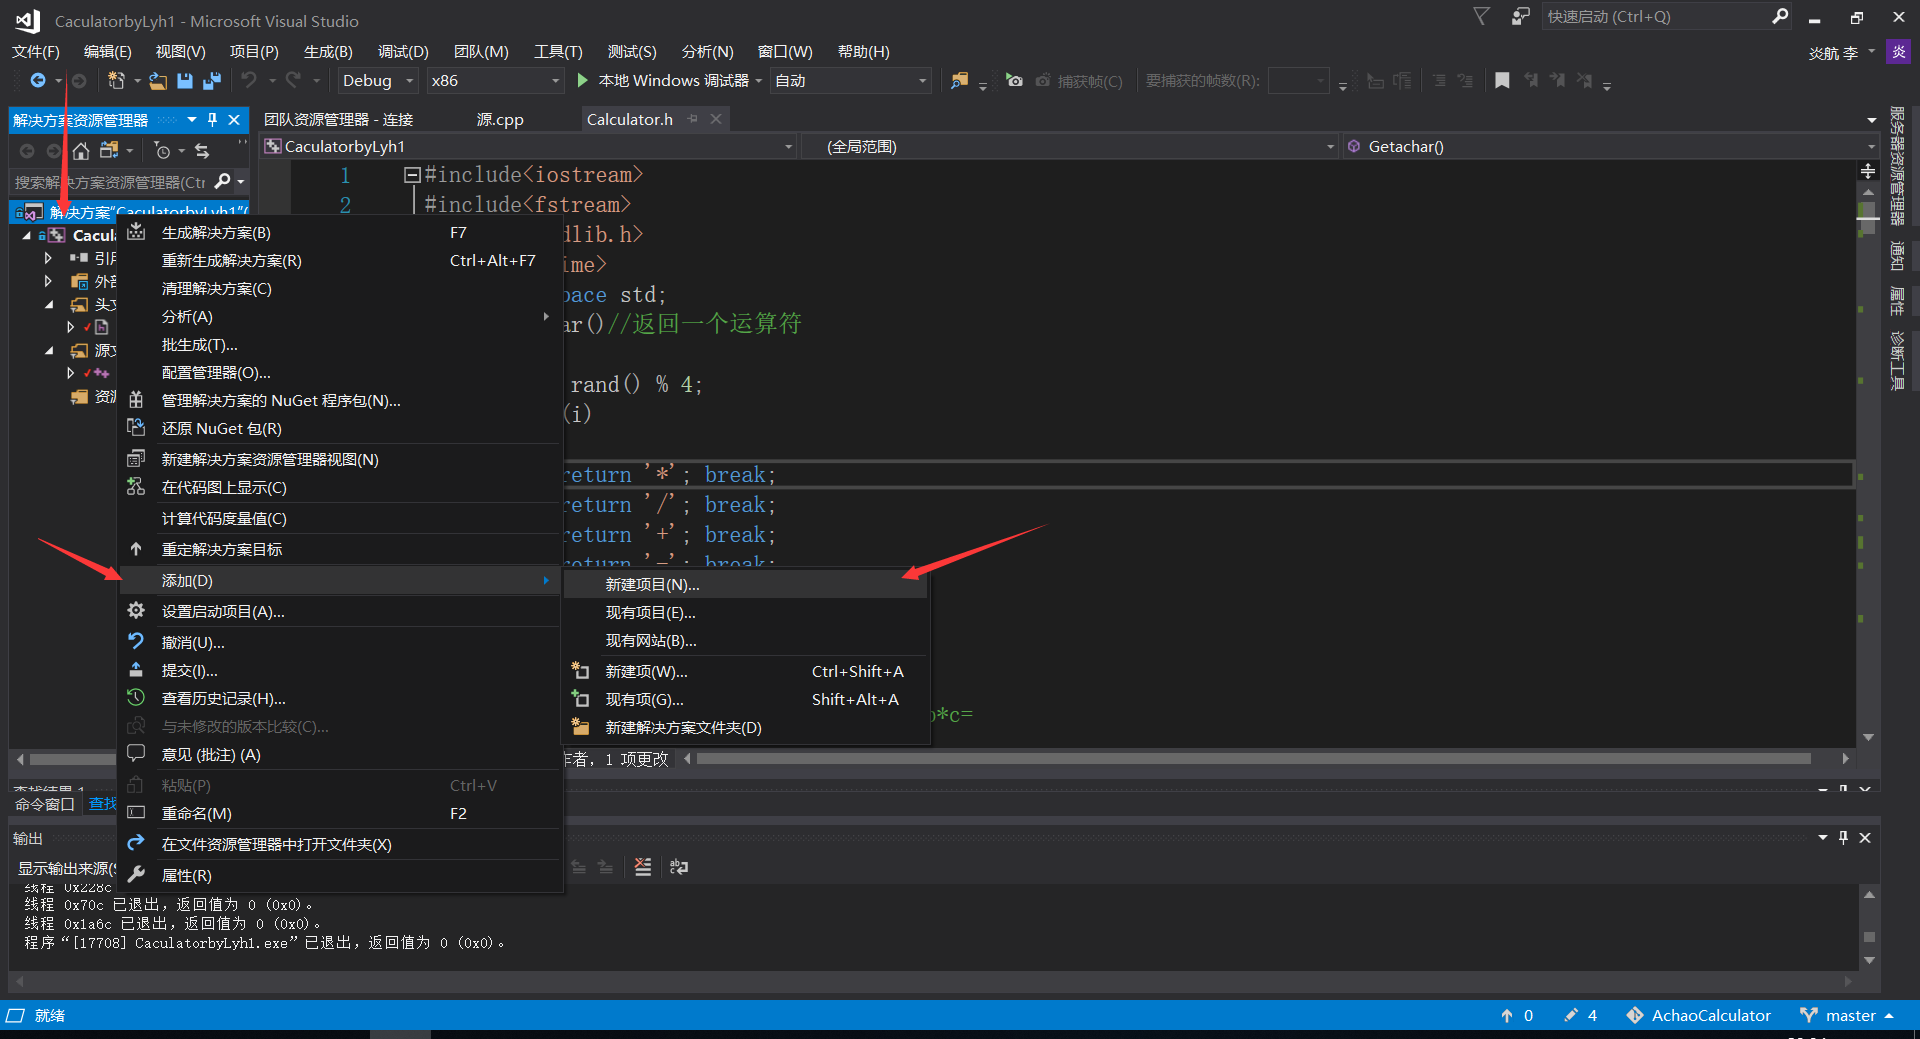This screenshot has width=1920, height=1039.
Task: Click the 炎航 李 account name
Action: [1833, 53]
